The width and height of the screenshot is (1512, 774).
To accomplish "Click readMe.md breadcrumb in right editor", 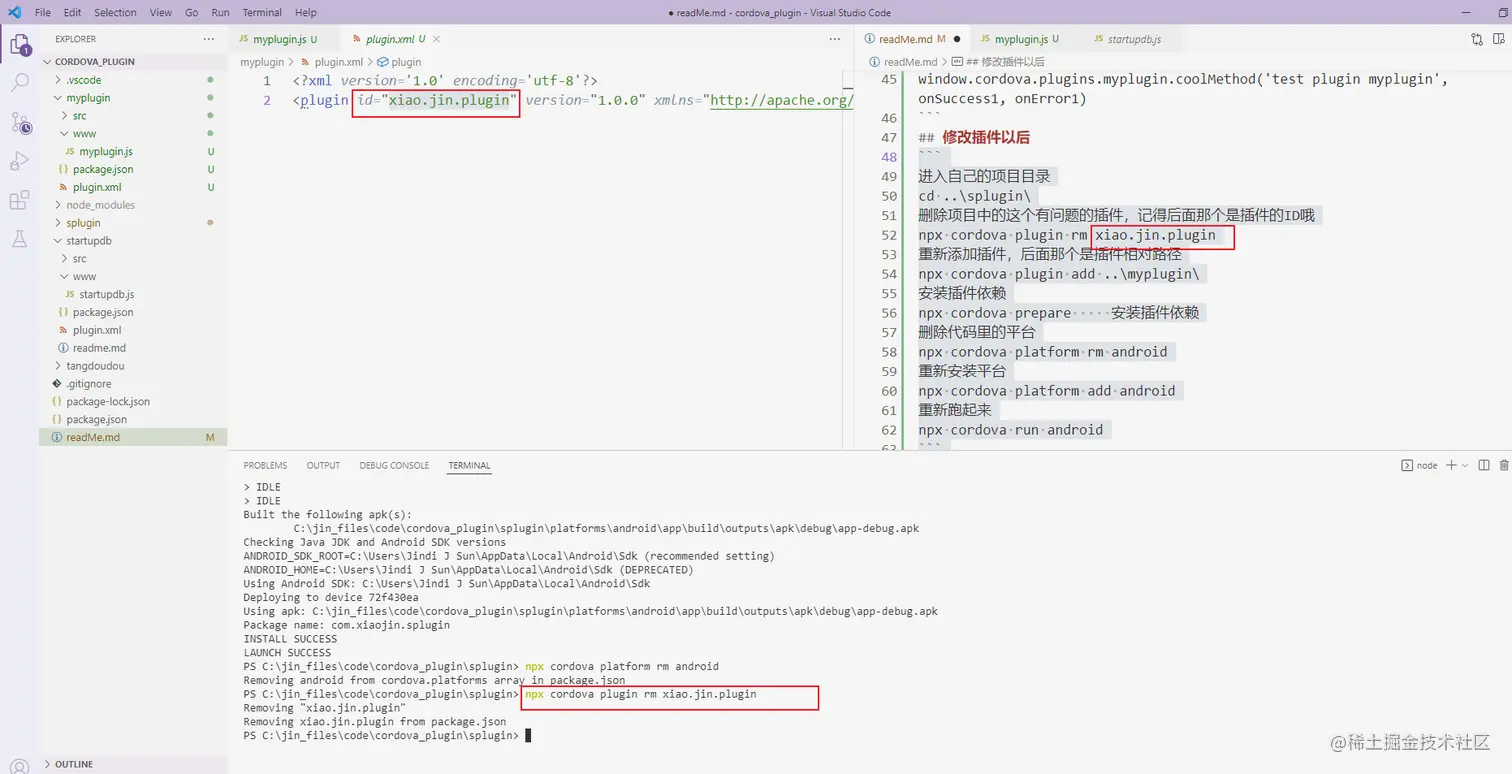I will point(903,62).
